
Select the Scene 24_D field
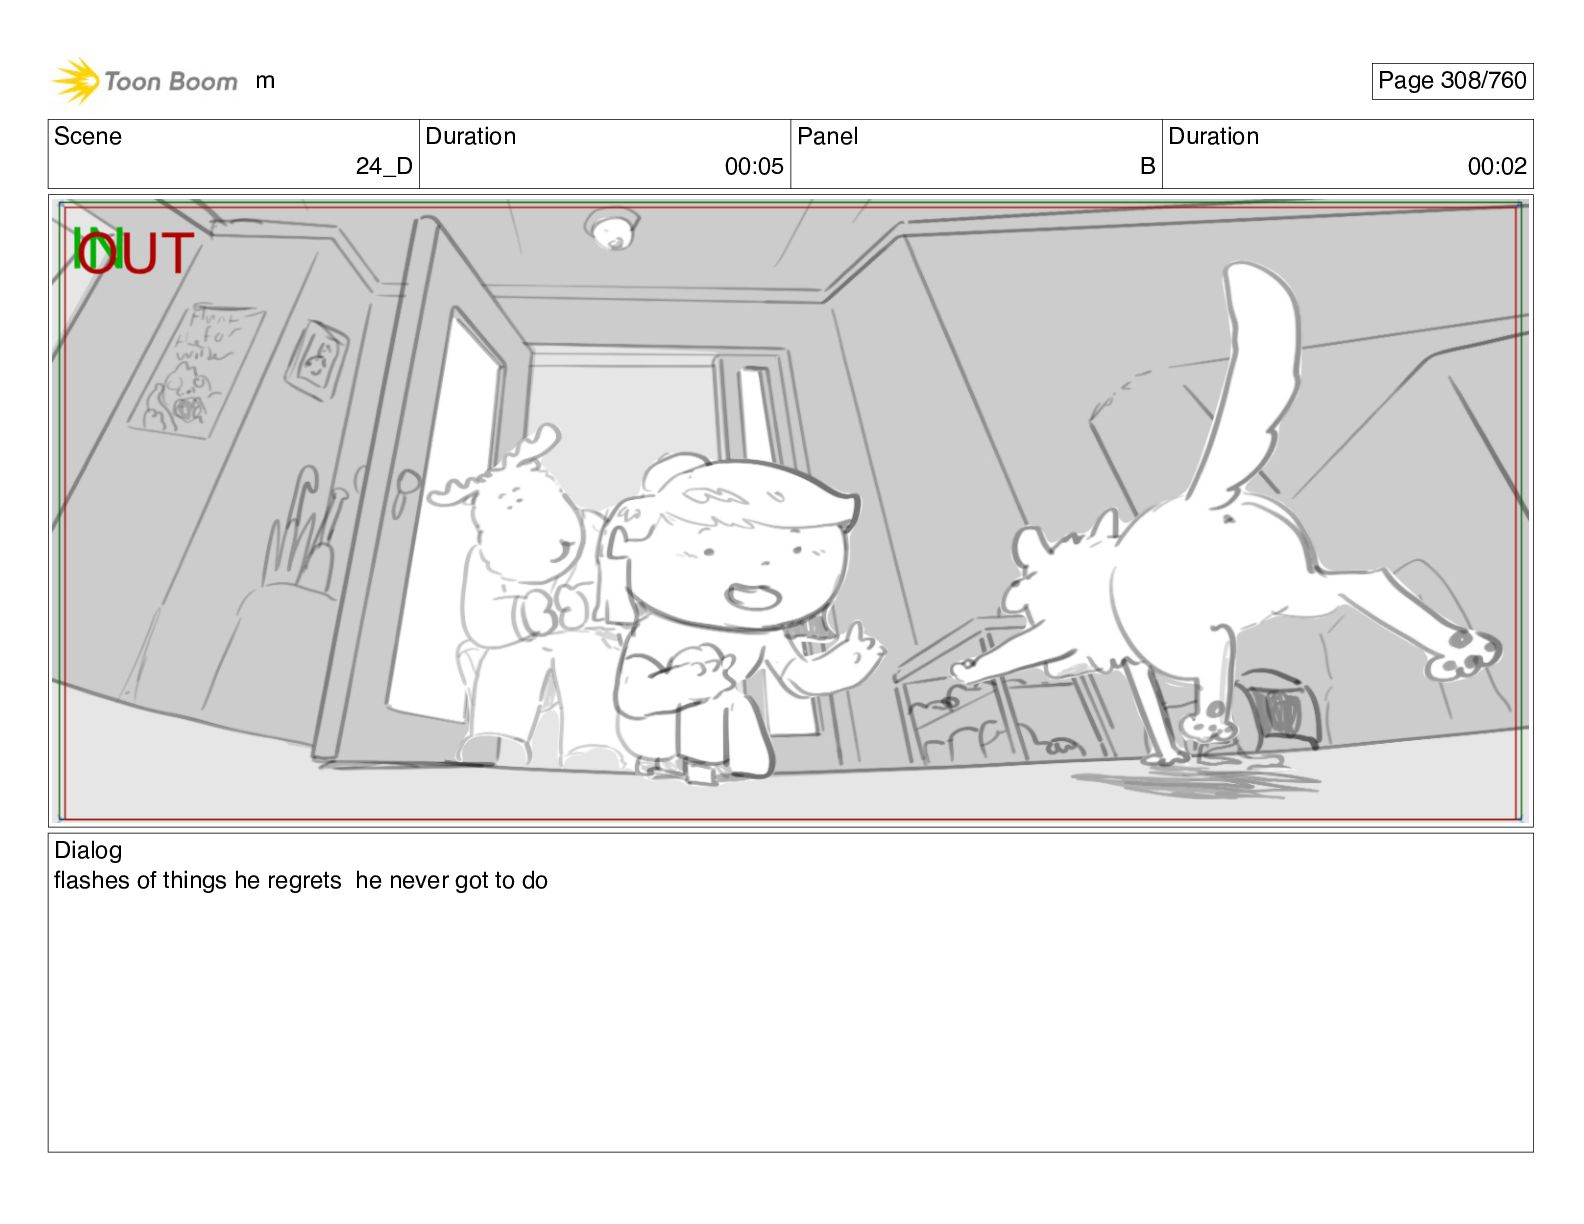point(234,154)
